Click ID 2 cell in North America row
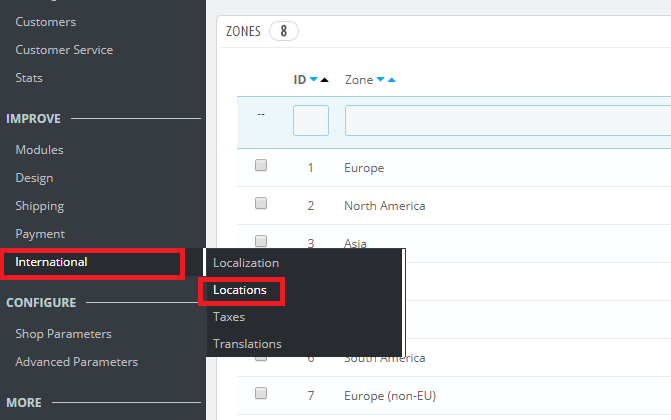Viewport: 671px width, 420px height. click(311, 206)
